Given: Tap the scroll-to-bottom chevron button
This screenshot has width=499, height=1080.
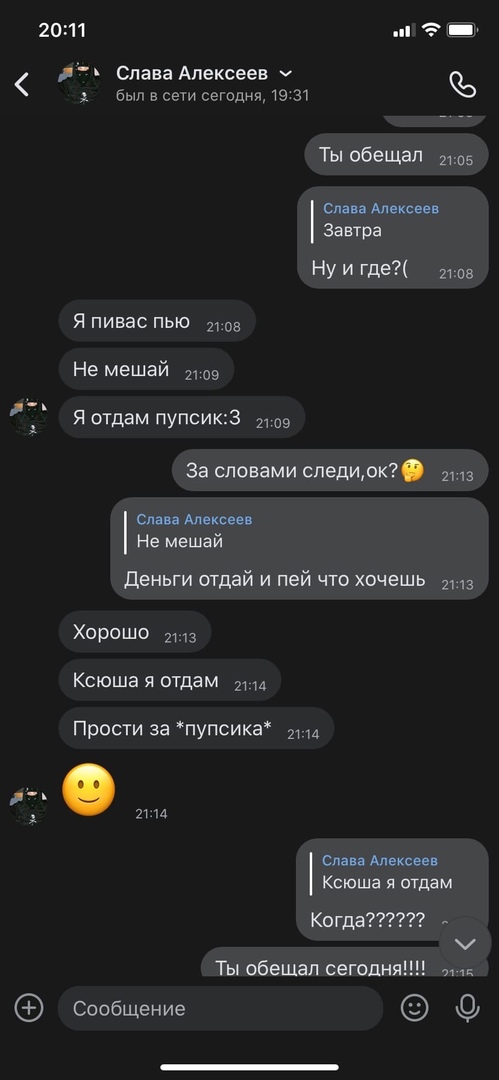Looking at the screenshot, I should [465, 943].
